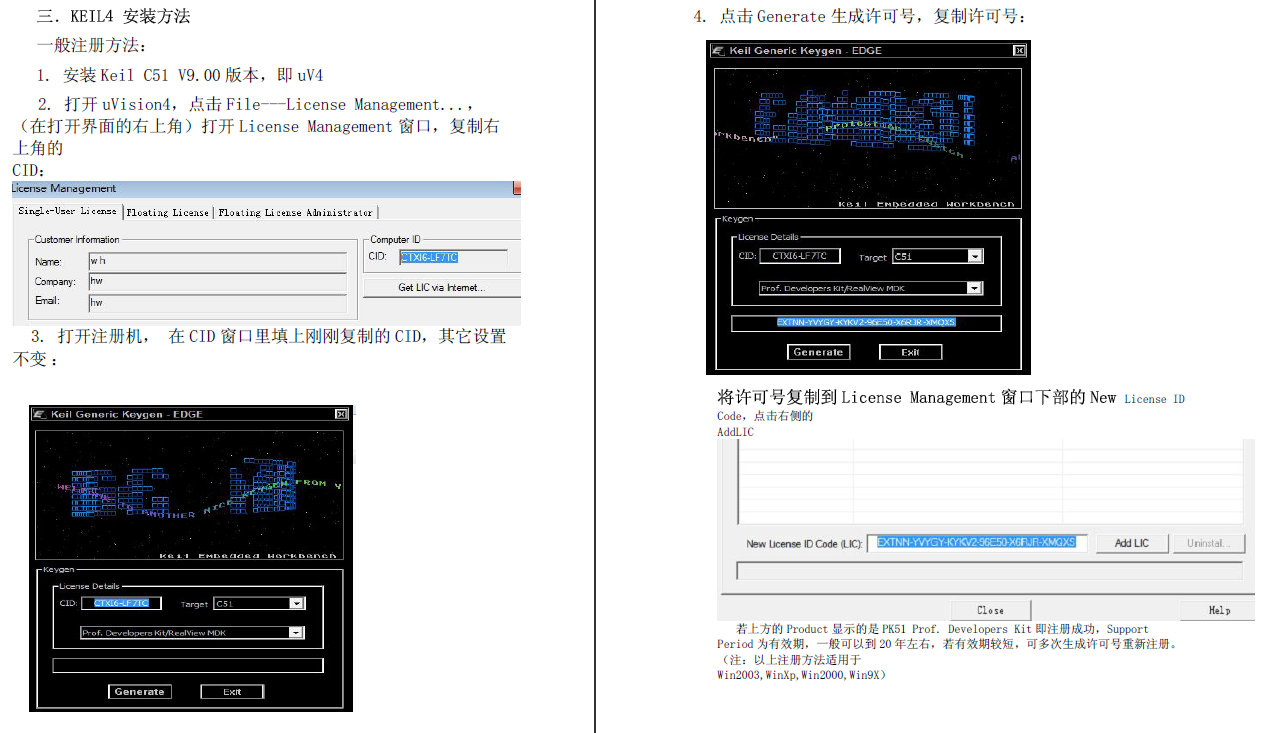The height and width of the screenshot is (733, 1262).
Task: Click the CID field in the step 4 keygen
Action: [800, 256]
